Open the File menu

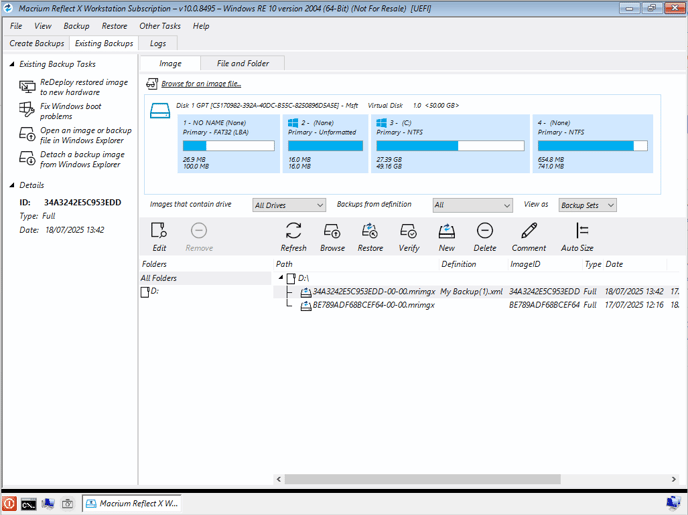point(16,26)
